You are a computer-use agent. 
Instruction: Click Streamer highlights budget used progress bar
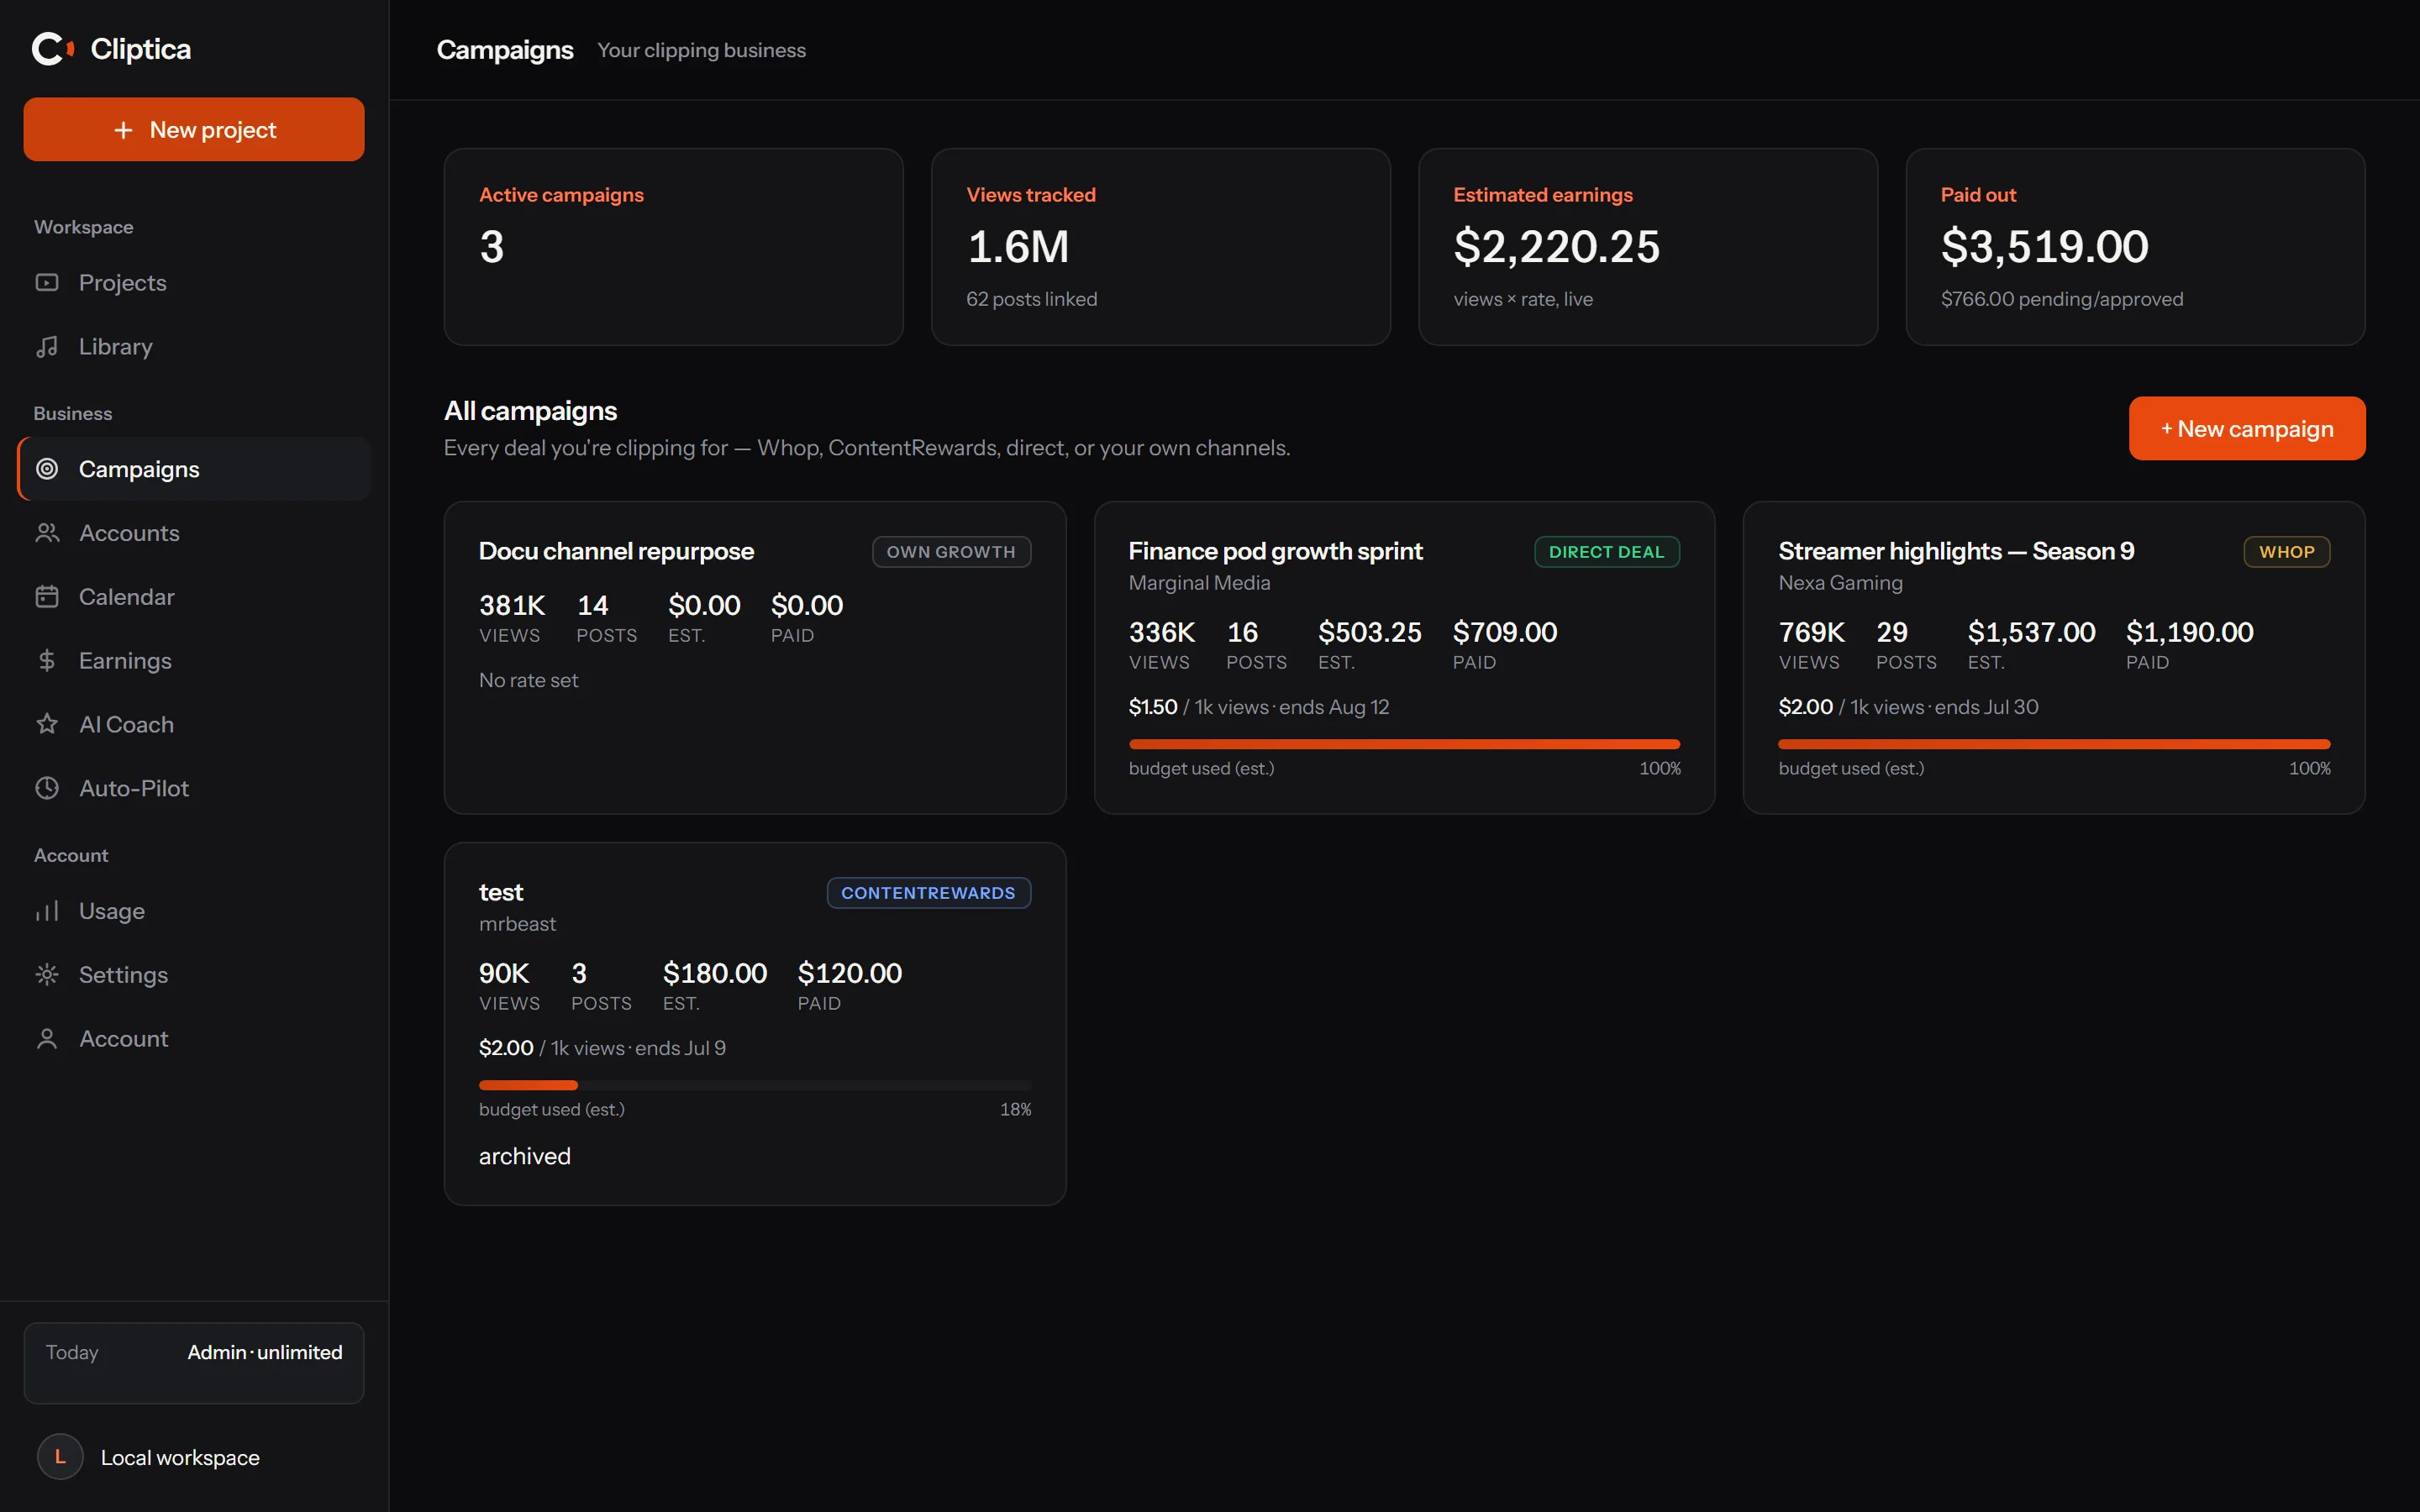[2054, 744]
